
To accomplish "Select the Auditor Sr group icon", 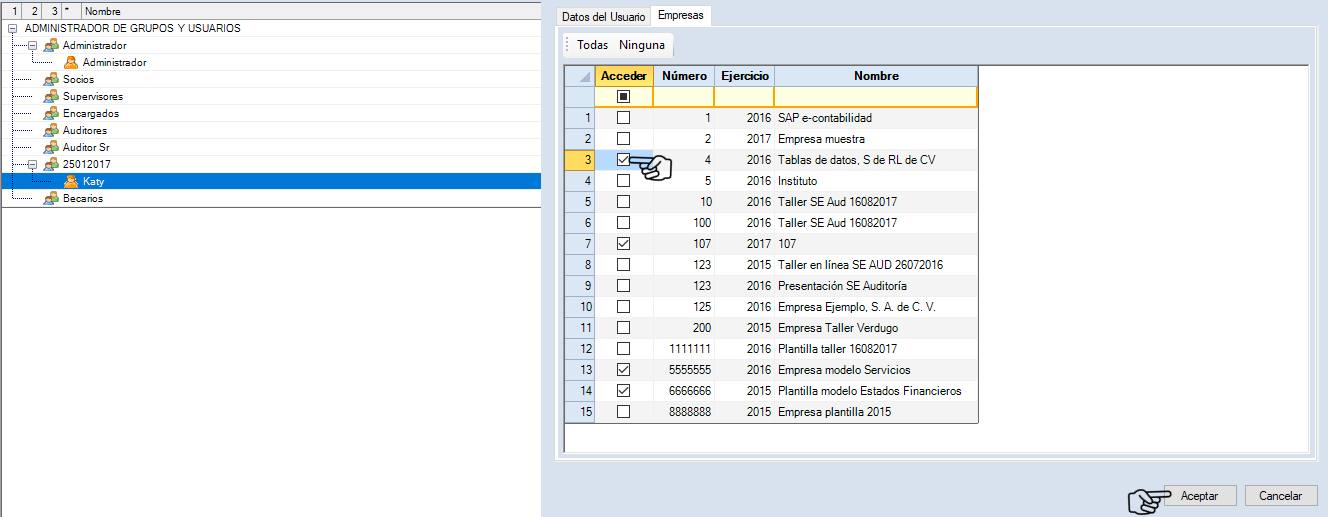I will (x=51, y=147).
